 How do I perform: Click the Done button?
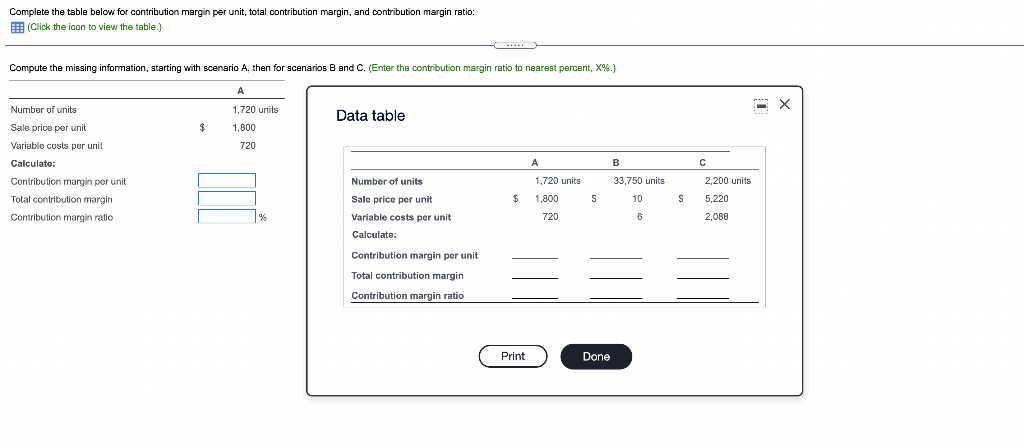click(596, 357)
